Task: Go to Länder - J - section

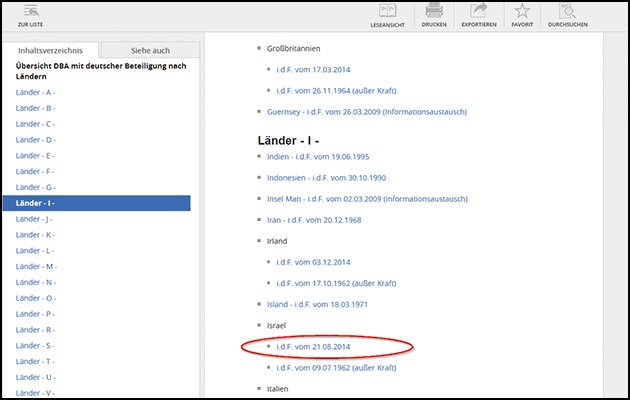Action: click(x=35, y=219)
